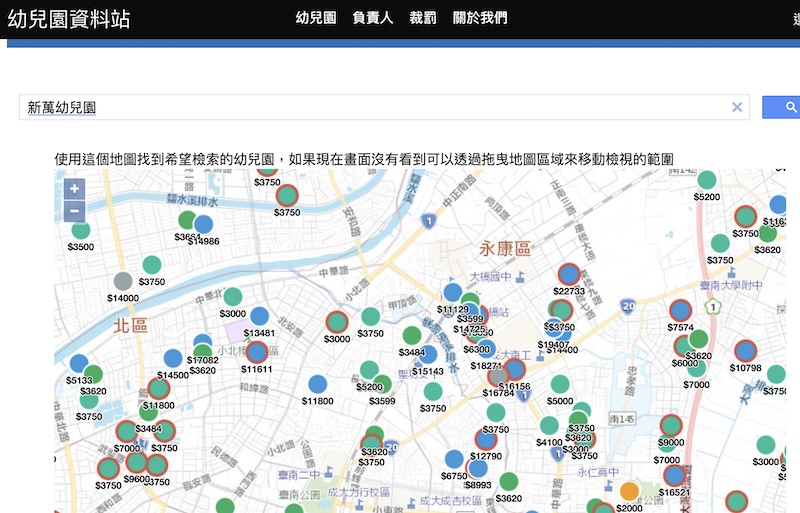800x513 pixels.
Task: Open the 幼兒園 navigation menu item
Action: (x=316, y=18)
